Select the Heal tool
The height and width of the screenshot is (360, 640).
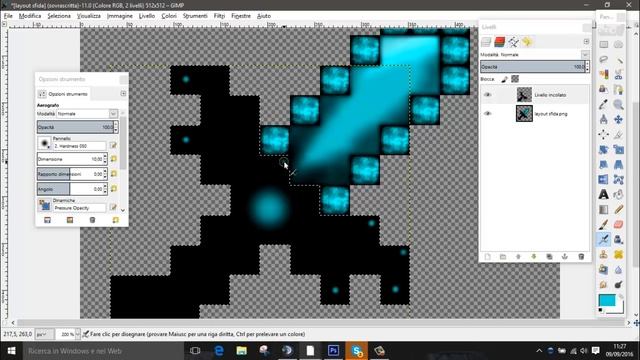[619, 254]
